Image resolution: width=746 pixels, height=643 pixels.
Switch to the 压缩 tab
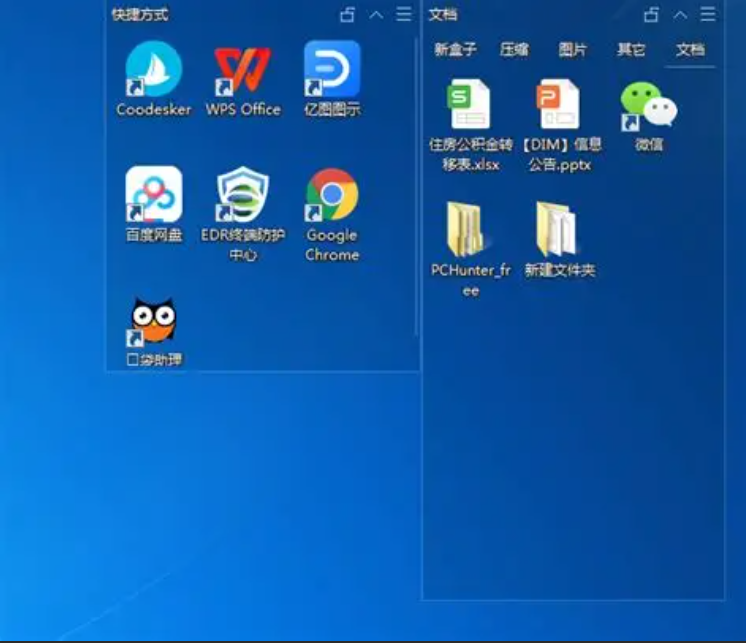coord(514,50)
